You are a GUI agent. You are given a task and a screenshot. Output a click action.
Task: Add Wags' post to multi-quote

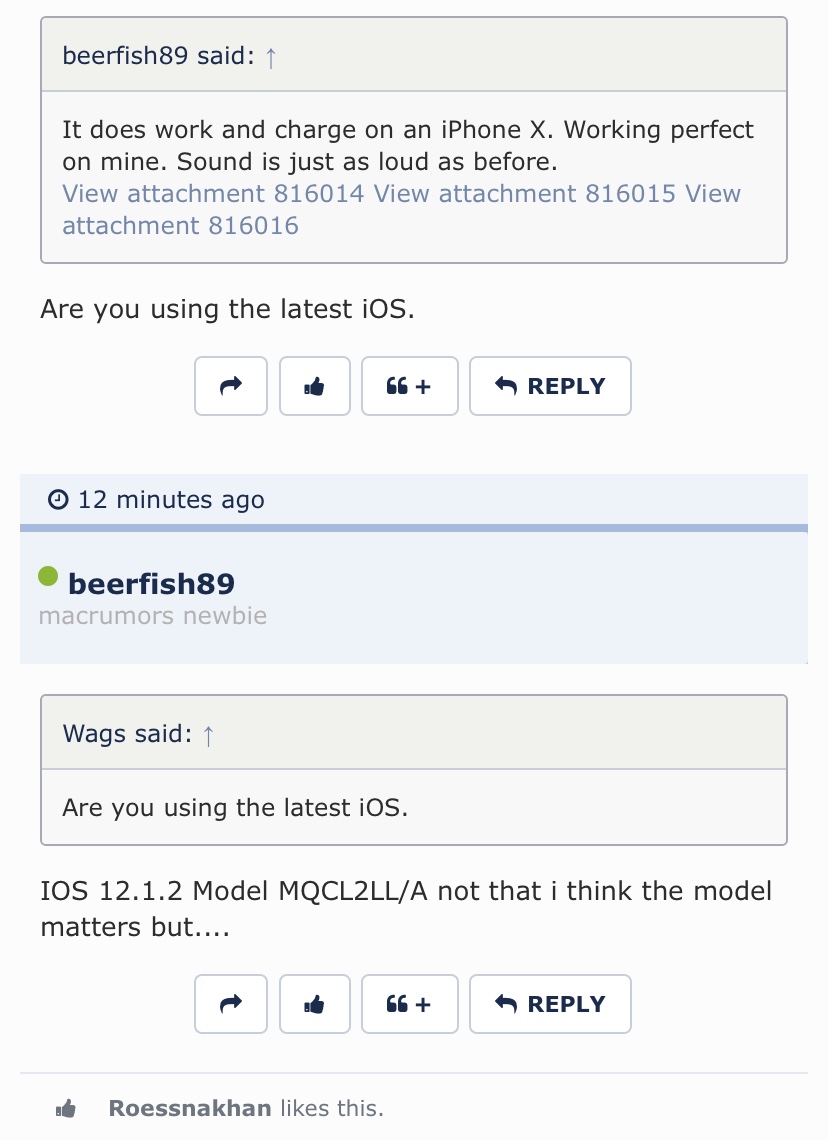coord(409,386)
